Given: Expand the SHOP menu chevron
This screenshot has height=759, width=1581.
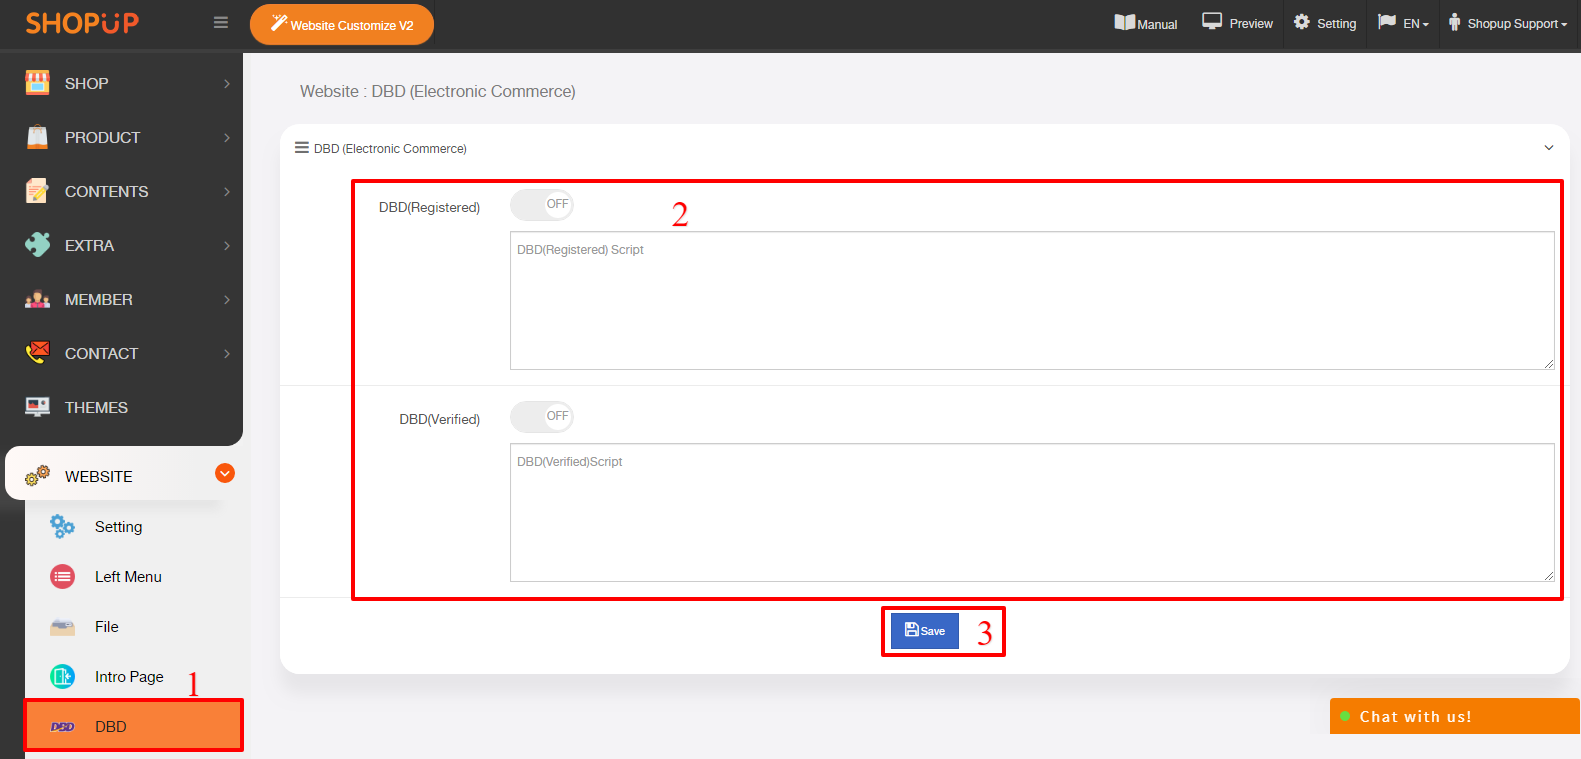Looking at the screenshot, I should click(x=227, y=84).
